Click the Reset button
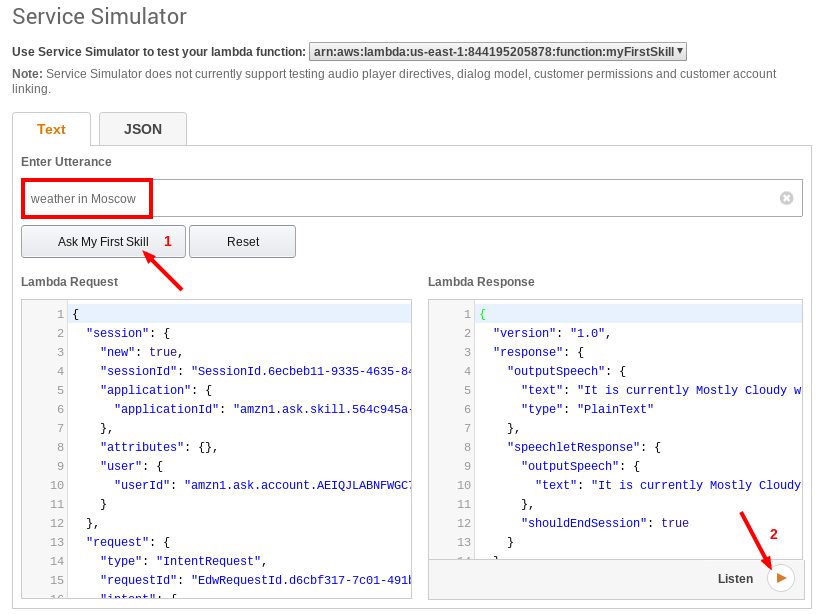 pos(242,241)
